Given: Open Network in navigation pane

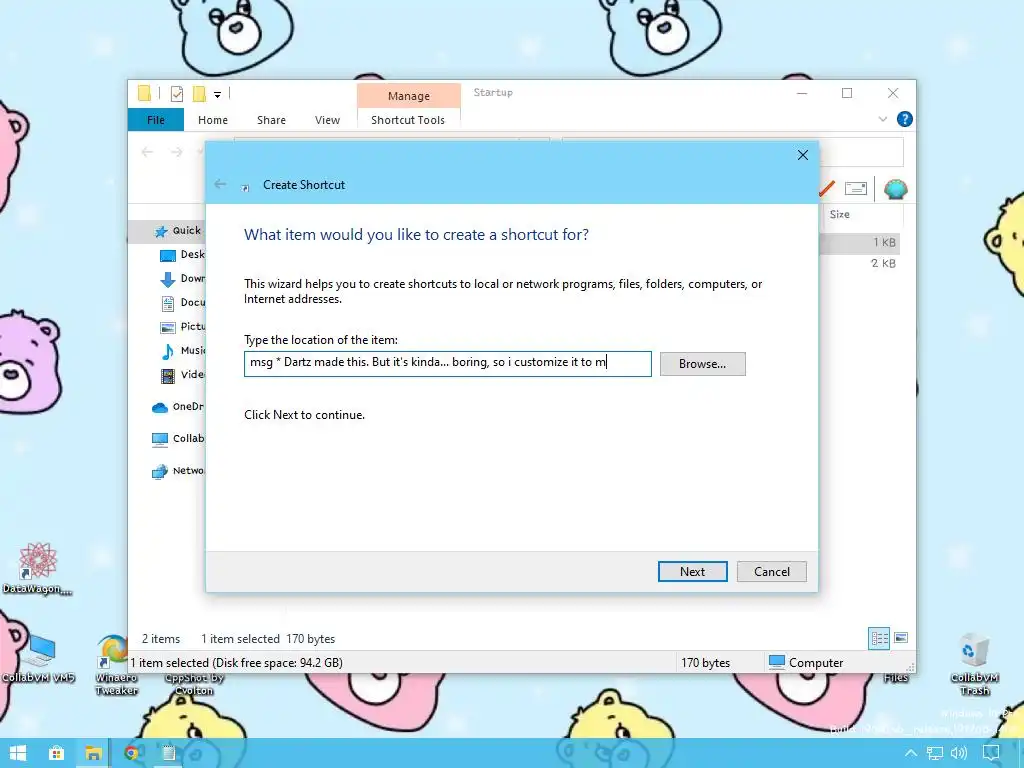Looking at the screenshot, I should pos(178,471).
